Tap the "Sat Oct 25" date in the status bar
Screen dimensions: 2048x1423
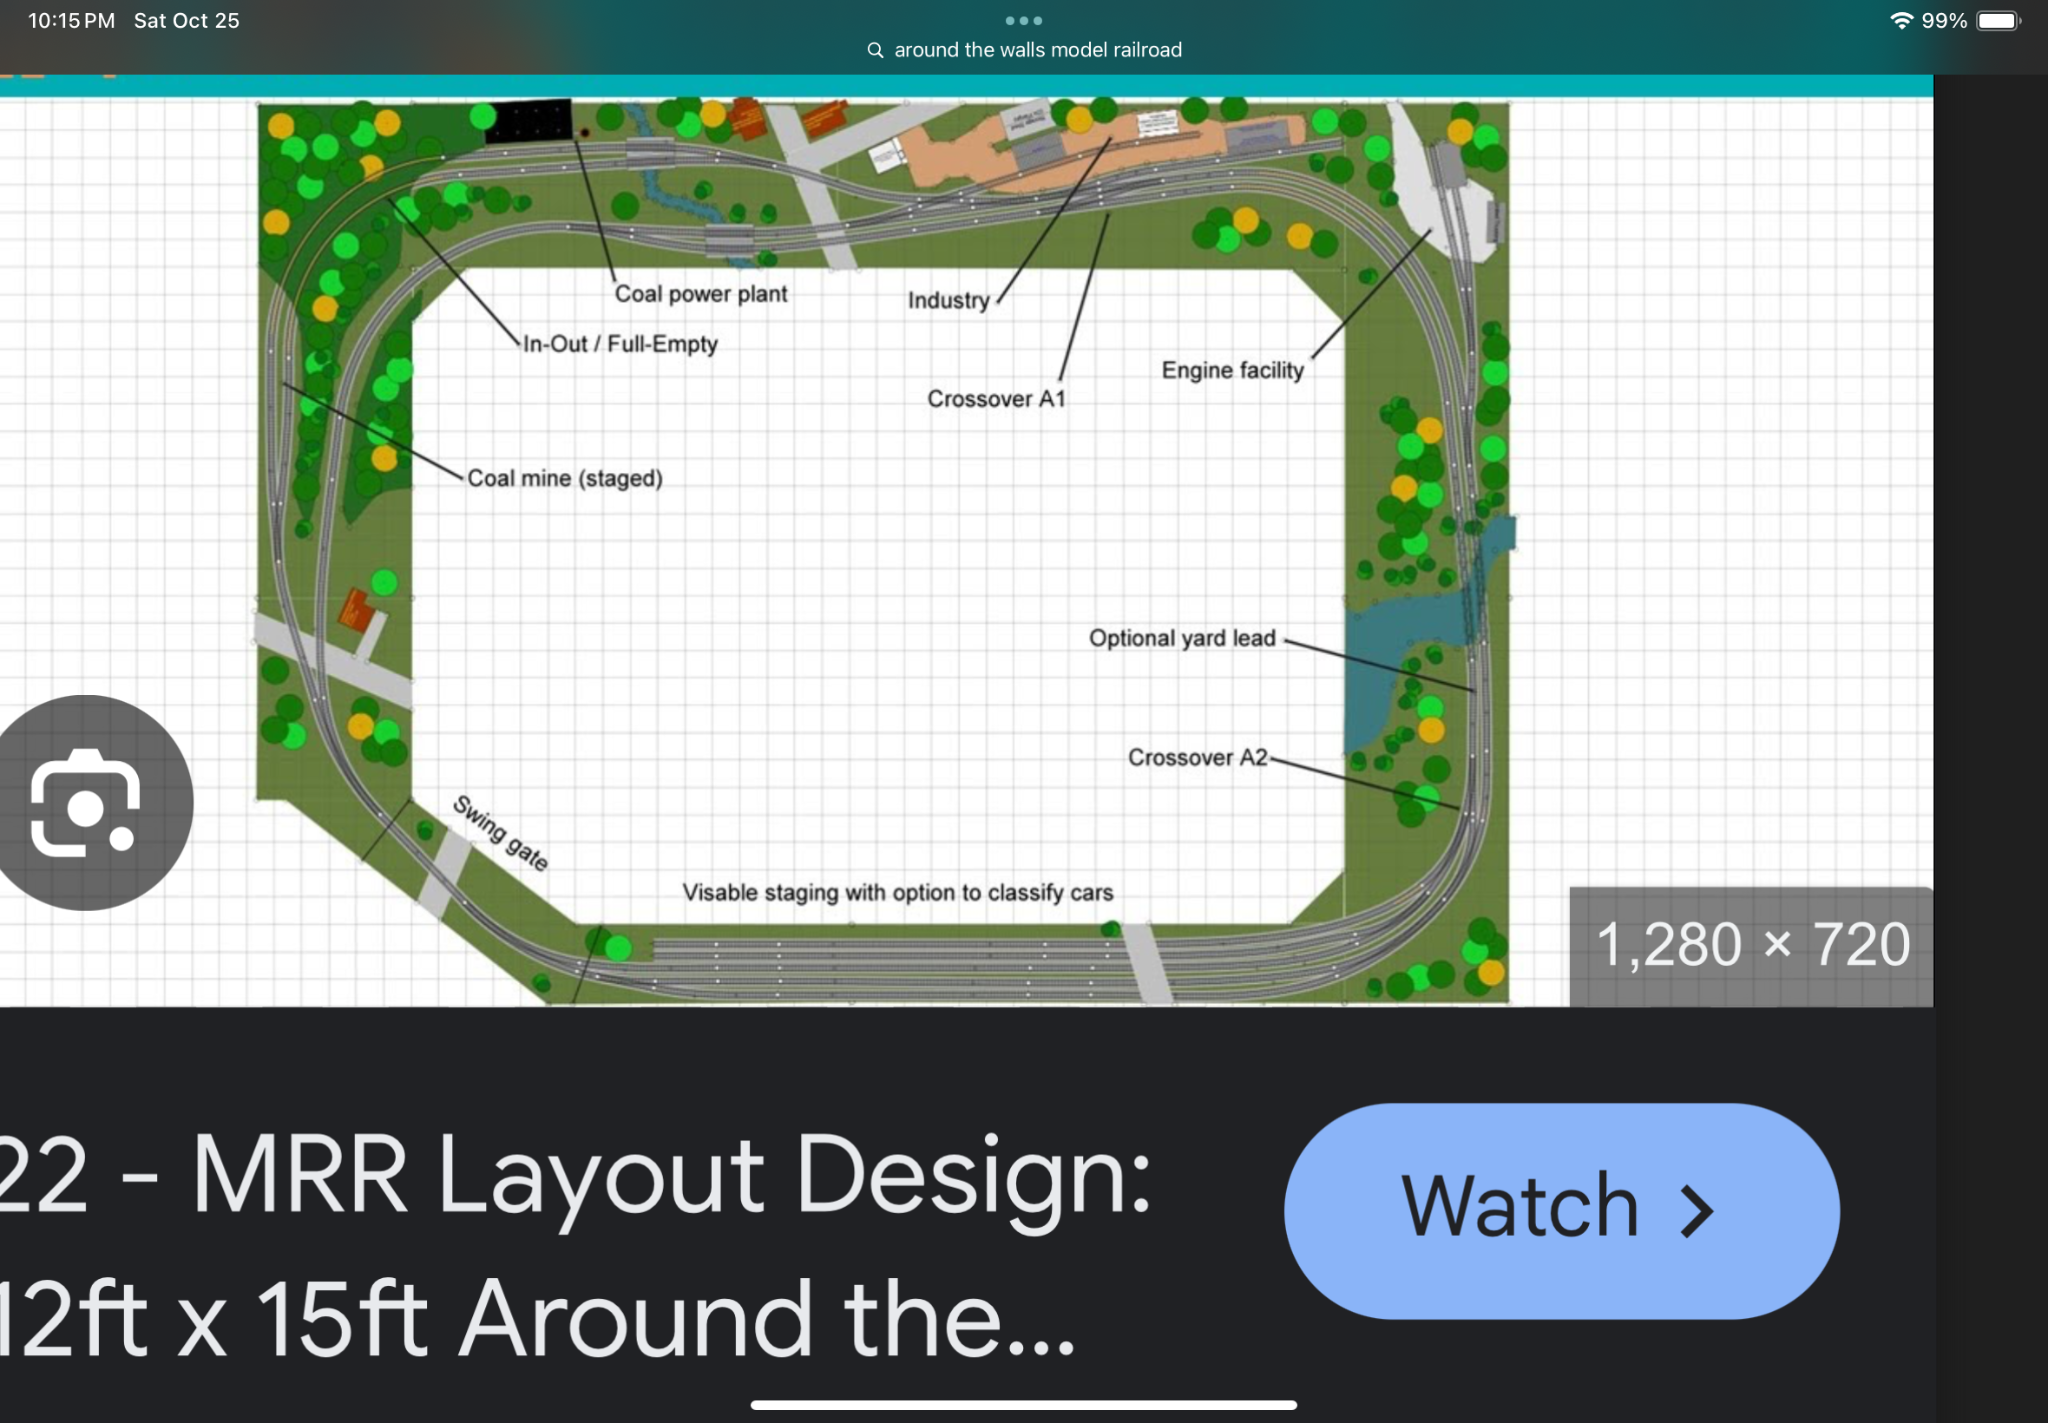(x=187, y=20)
